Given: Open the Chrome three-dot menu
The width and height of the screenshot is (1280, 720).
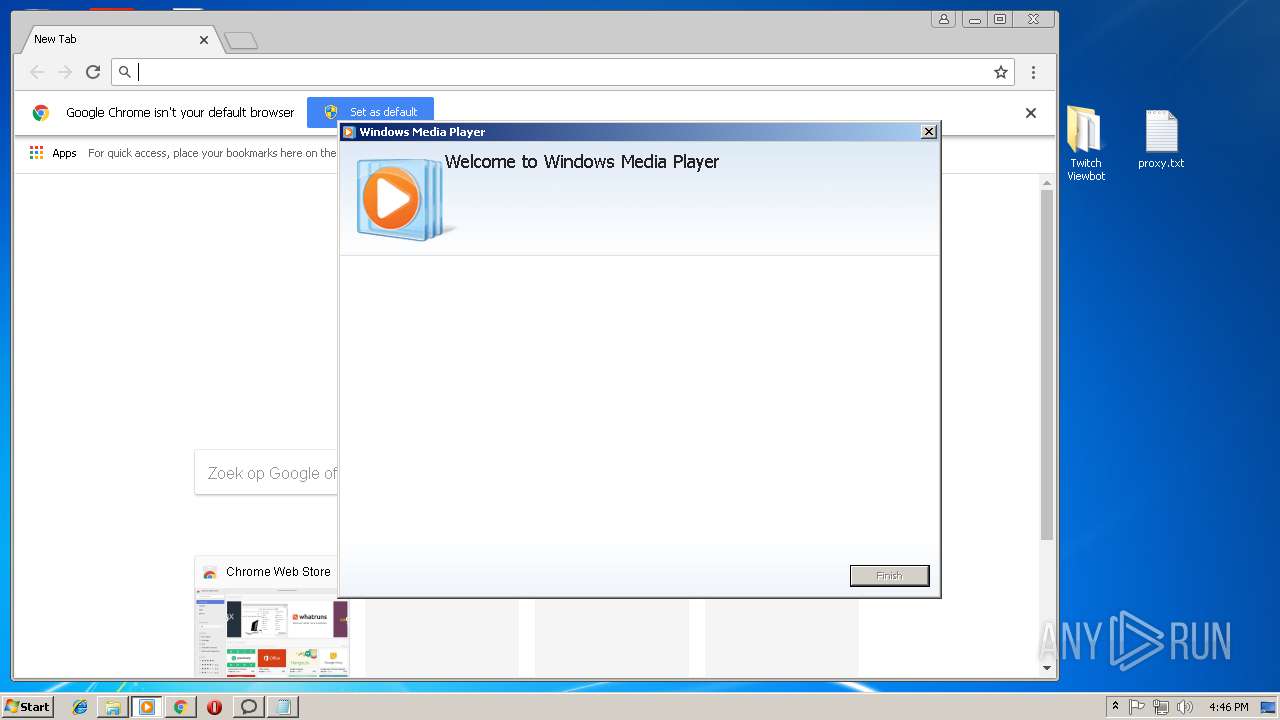Looking at the screenshot, I should pyautogui.click(x=1033, y=72).
